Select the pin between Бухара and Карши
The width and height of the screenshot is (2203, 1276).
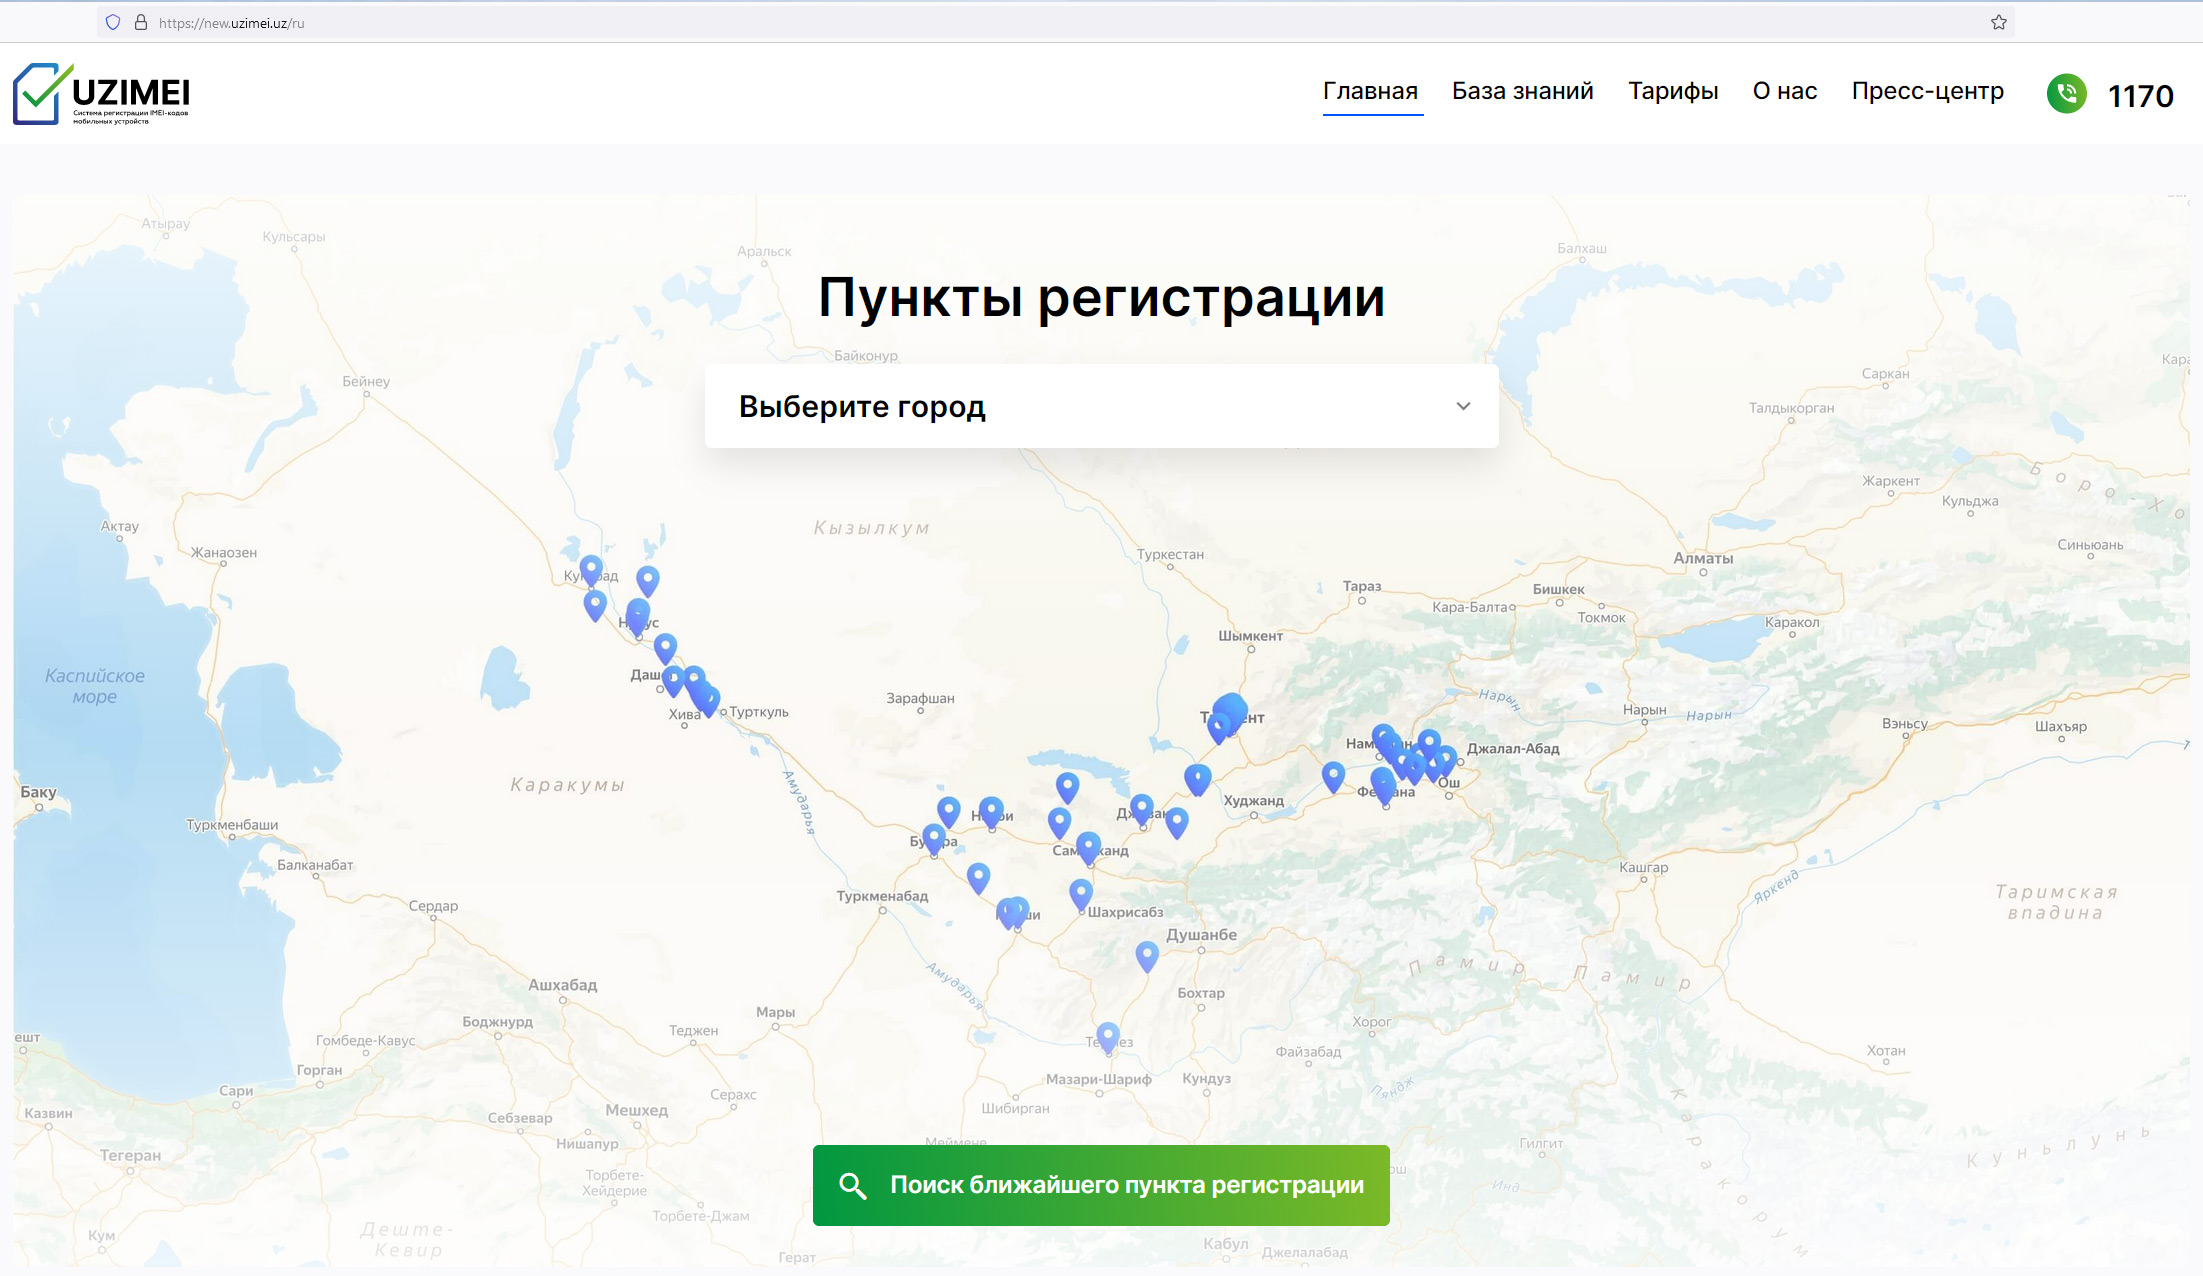point(978,878)
